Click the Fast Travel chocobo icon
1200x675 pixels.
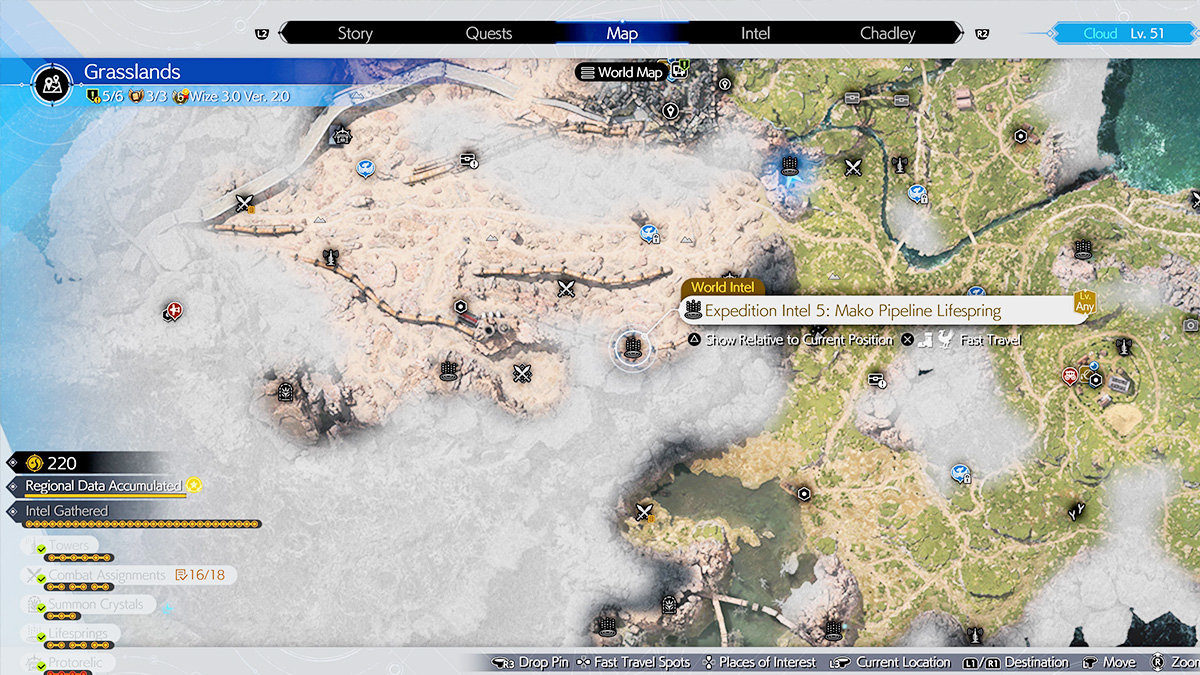click(x=939, y=340)
